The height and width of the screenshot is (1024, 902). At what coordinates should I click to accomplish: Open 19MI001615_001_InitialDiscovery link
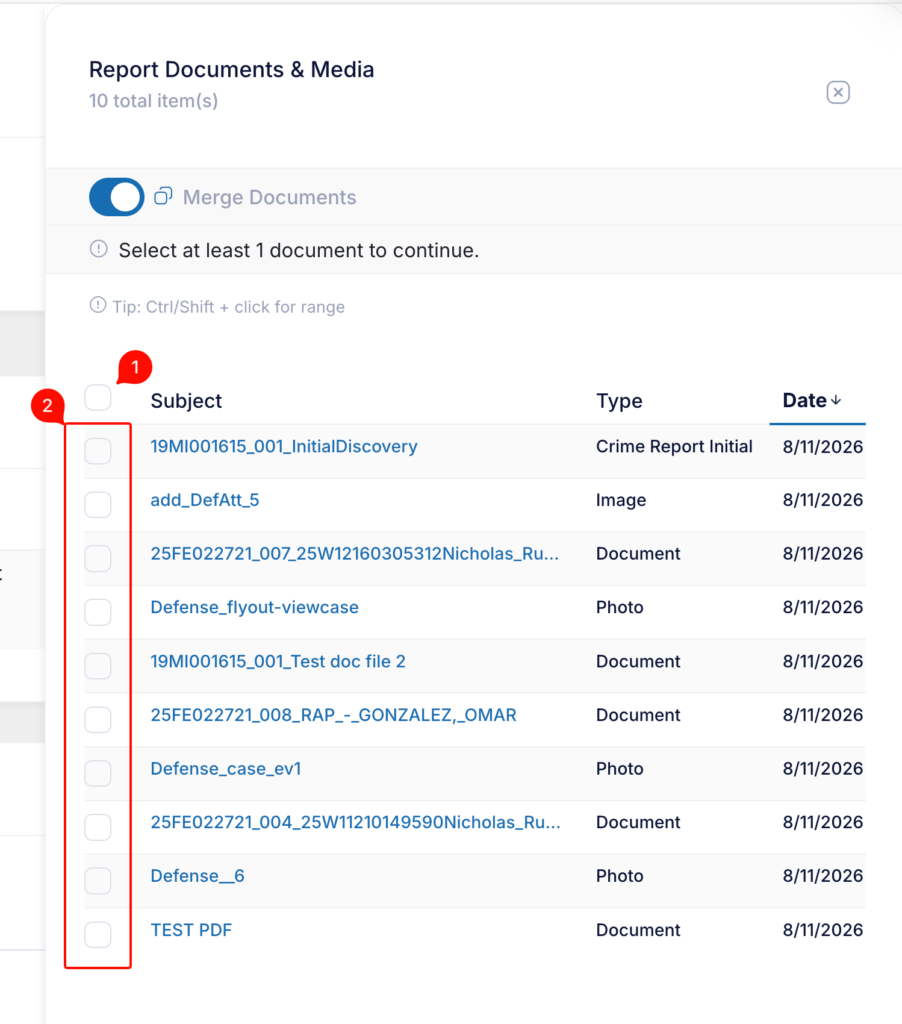[x=284, y=447]
